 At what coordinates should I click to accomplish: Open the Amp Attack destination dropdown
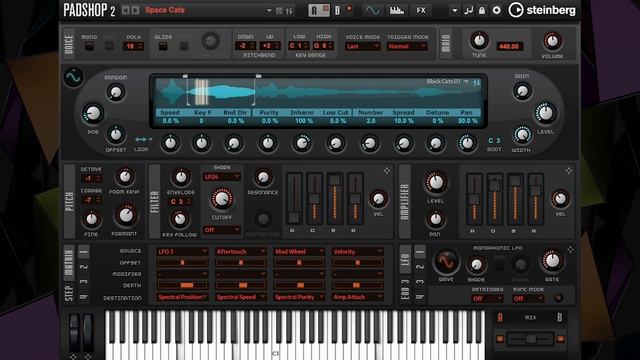pos(358,297)
